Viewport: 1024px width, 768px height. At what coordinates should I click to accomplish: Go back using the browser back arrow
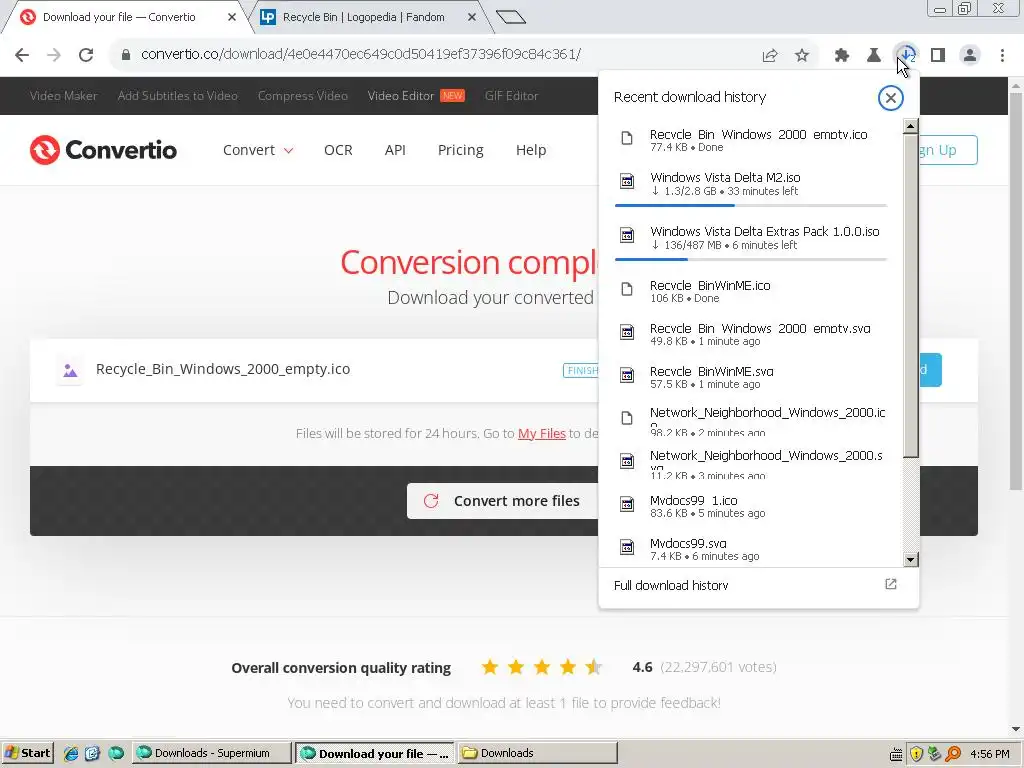pyautogui.click(x=22, y=55)
